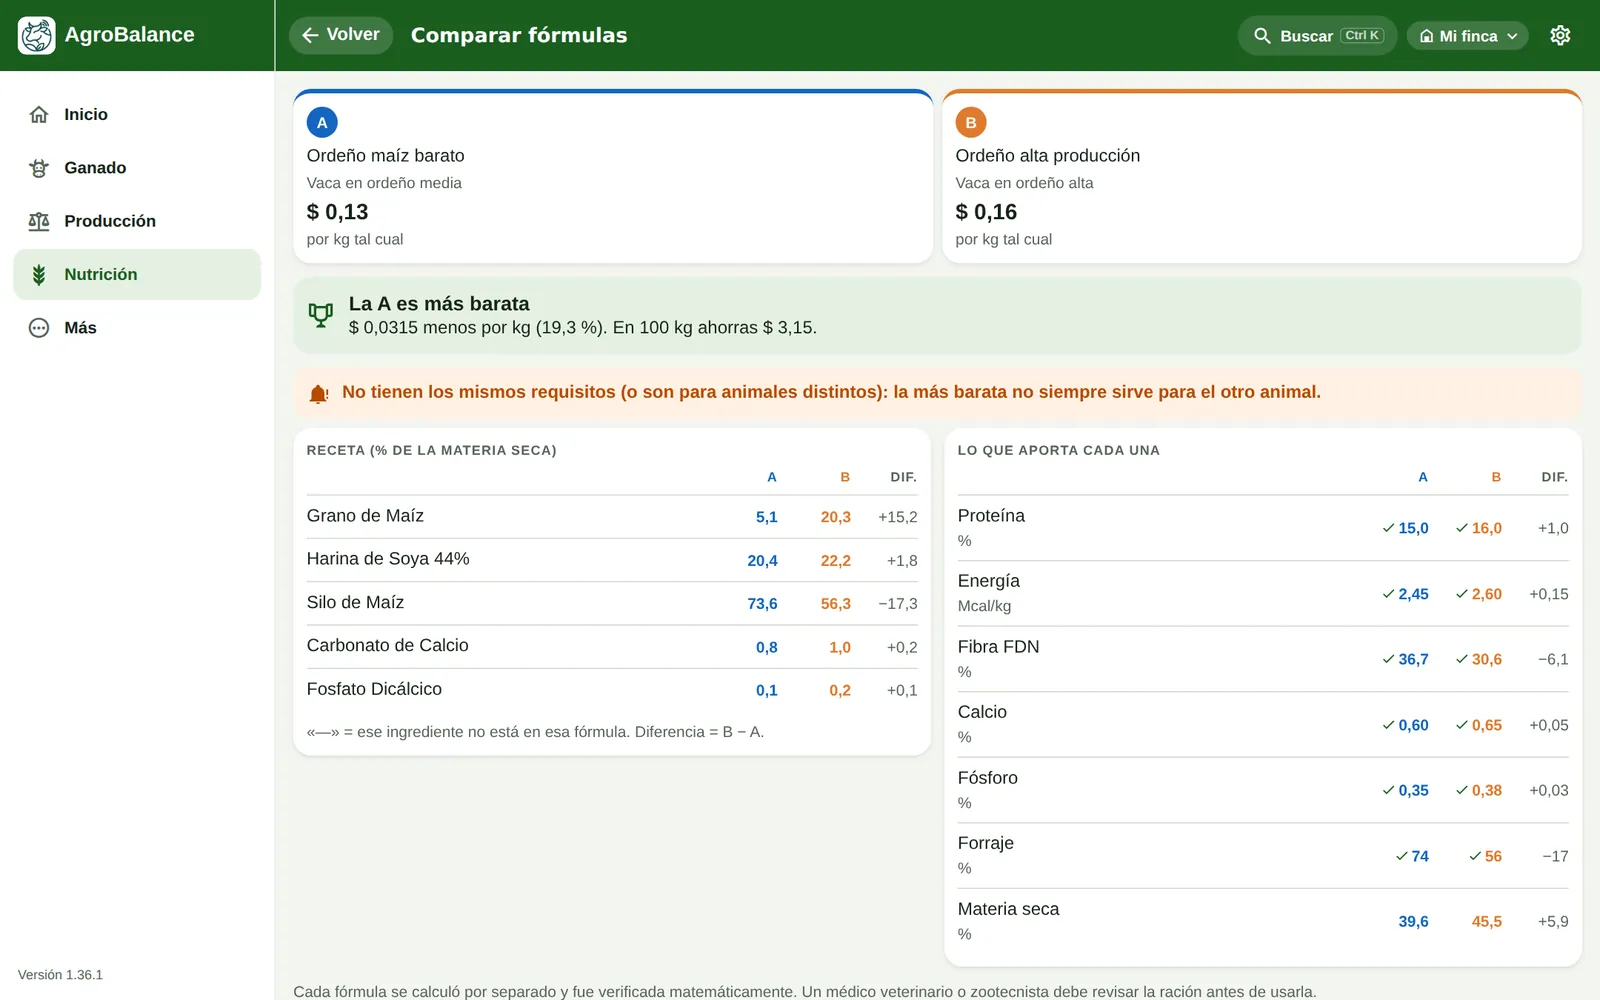This screenshot has height=1000, width=1600.
Task: Click the back arrow icon in Volver
Action: click(310, 35)
